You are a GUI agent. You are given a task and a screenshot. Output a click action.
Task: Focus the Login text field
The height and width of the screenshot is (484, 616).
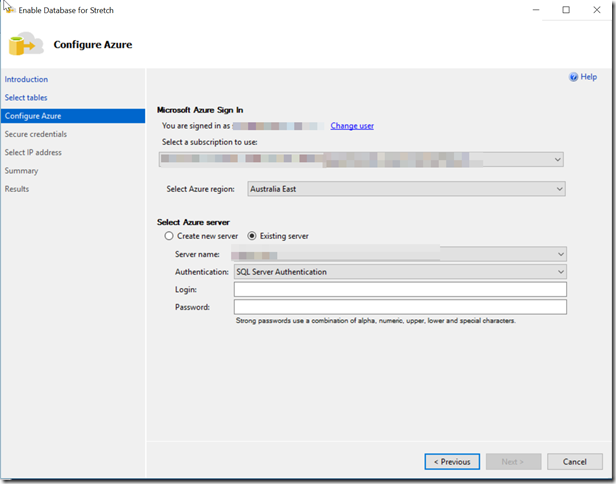[400, 290]
